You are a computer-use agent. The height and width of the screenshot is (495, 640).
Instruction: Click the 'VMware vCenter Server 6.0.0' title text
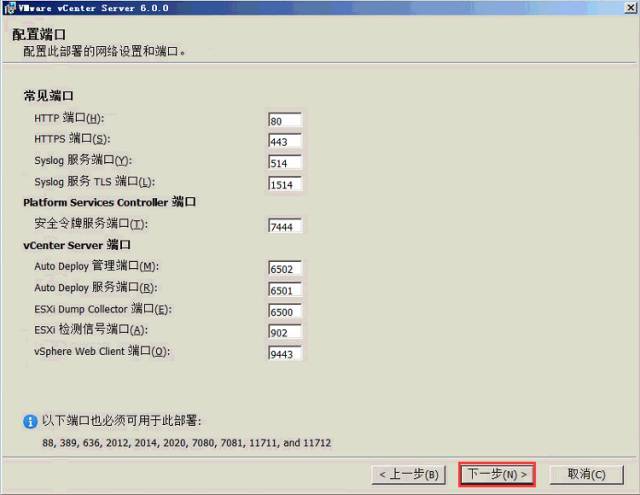tap(93, 8)
